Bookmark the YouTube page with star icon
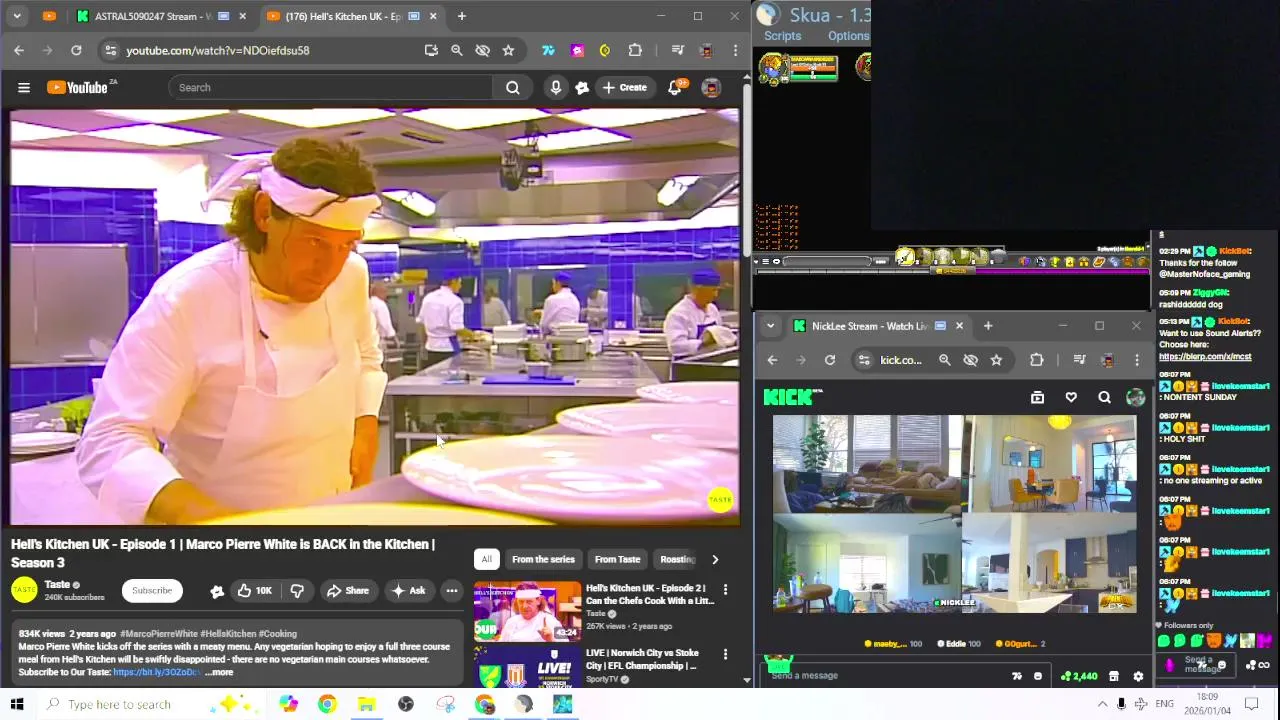Viewport: 1280px width, 720px height. pos(508,50)
